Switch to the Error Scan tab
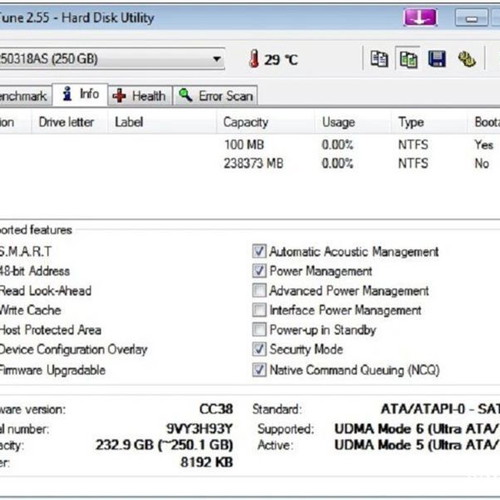Image resolution: width=500 pixels, height=500 pixels. tap(215, 96)
